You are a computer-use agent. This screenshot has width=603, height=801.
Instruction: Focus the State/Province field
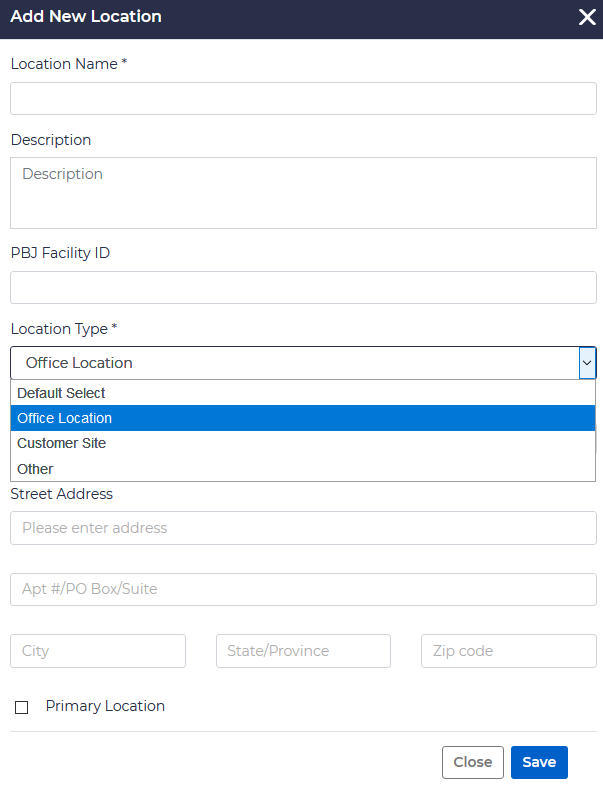(x=303, y=651)
